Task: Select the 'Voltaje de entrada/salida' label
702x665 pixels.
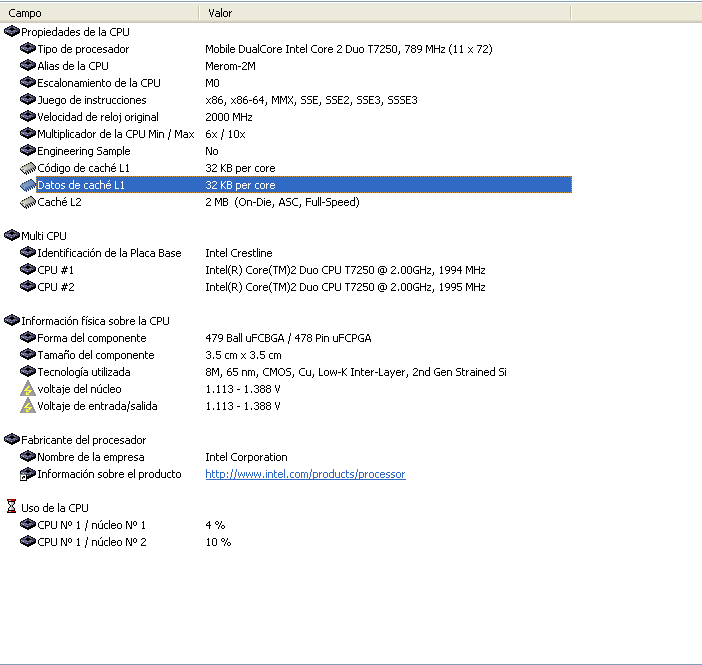Action: click(97, 406)
